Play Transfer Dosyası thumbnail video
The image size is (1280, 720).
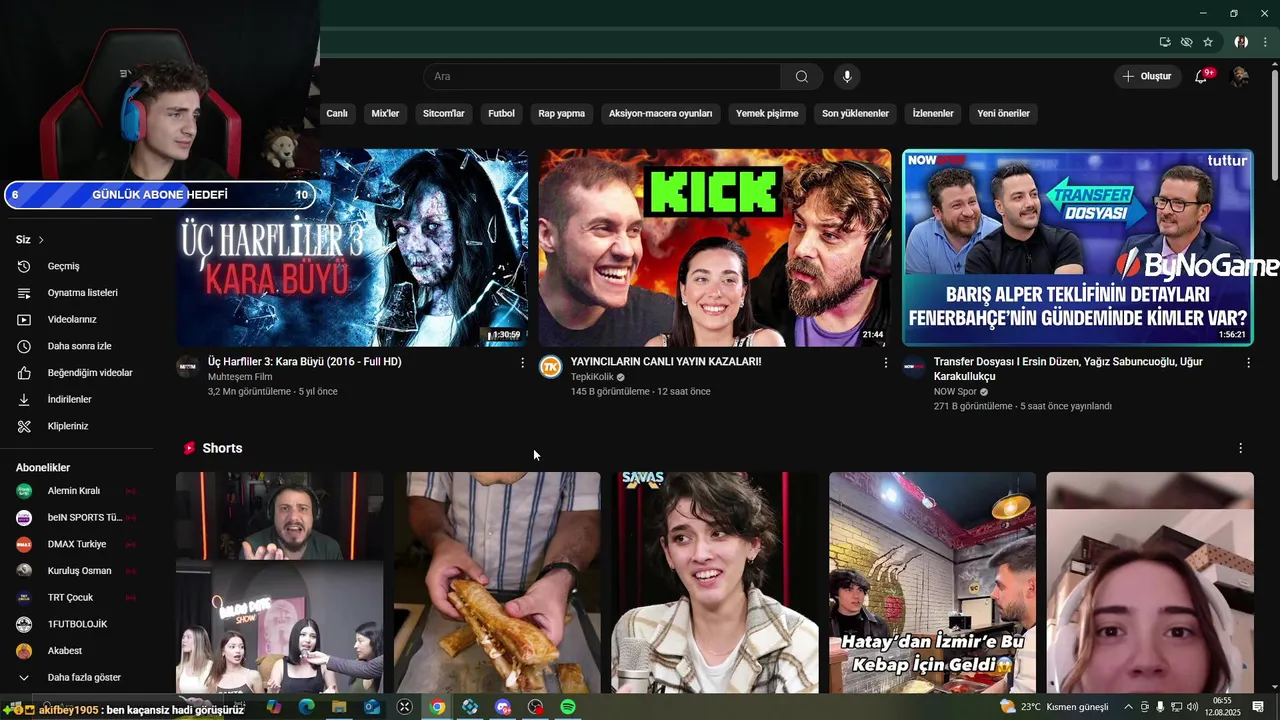(1077, 248)
